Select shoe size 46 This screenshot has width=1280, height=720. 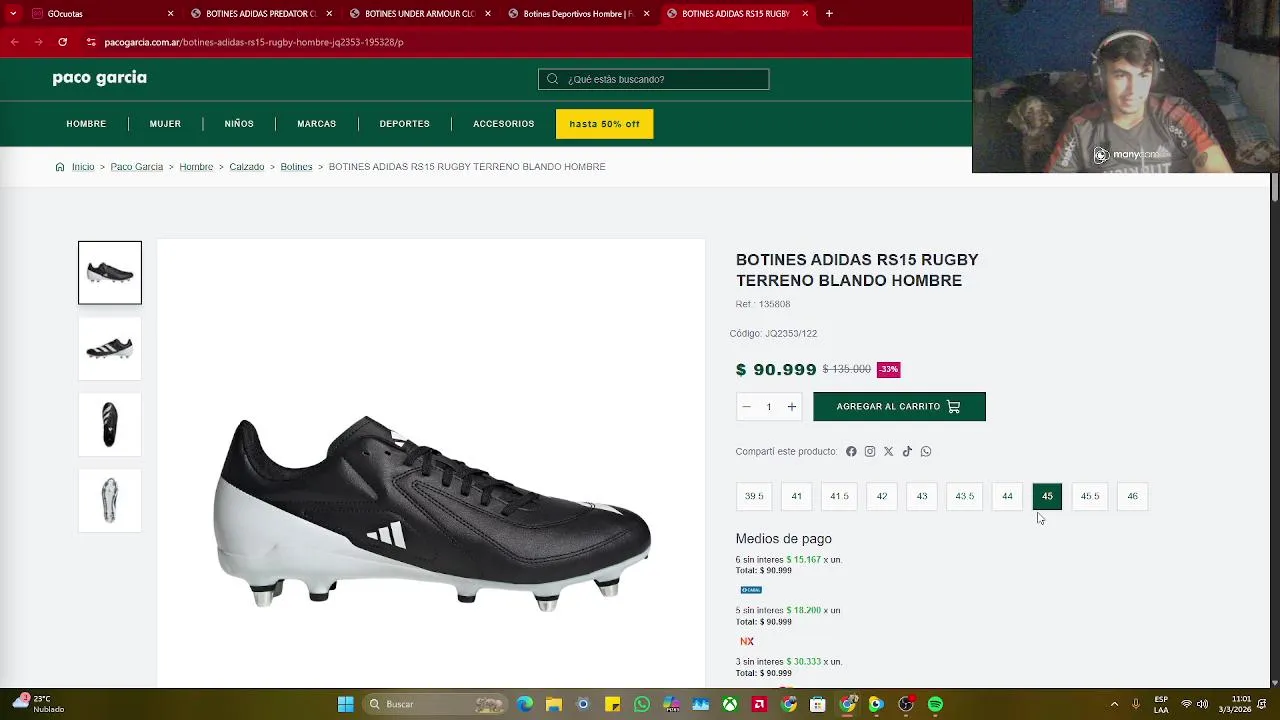click(1132, 496)
